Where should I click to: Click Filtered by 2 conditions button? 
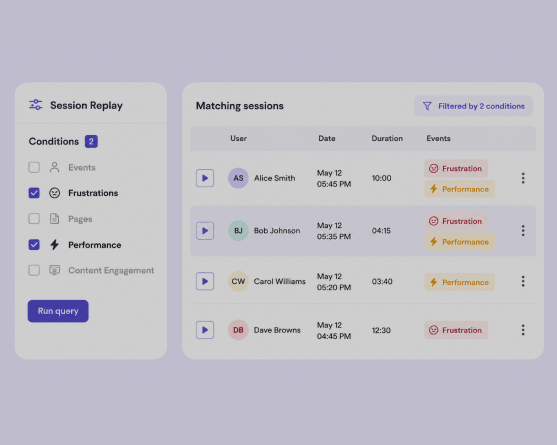coord(473,106)
